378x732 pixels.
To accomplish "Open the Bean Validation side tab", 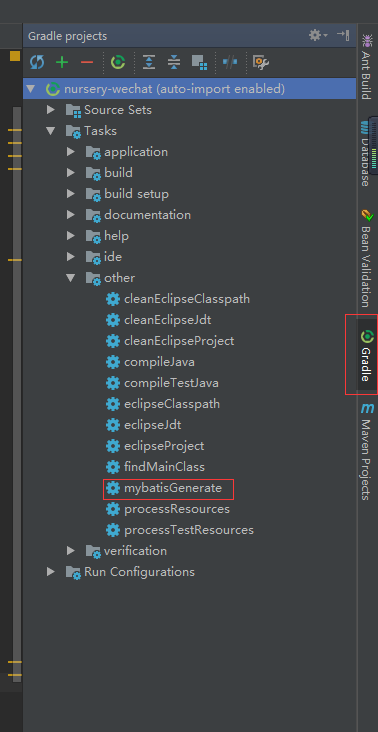I will (367, 258).
